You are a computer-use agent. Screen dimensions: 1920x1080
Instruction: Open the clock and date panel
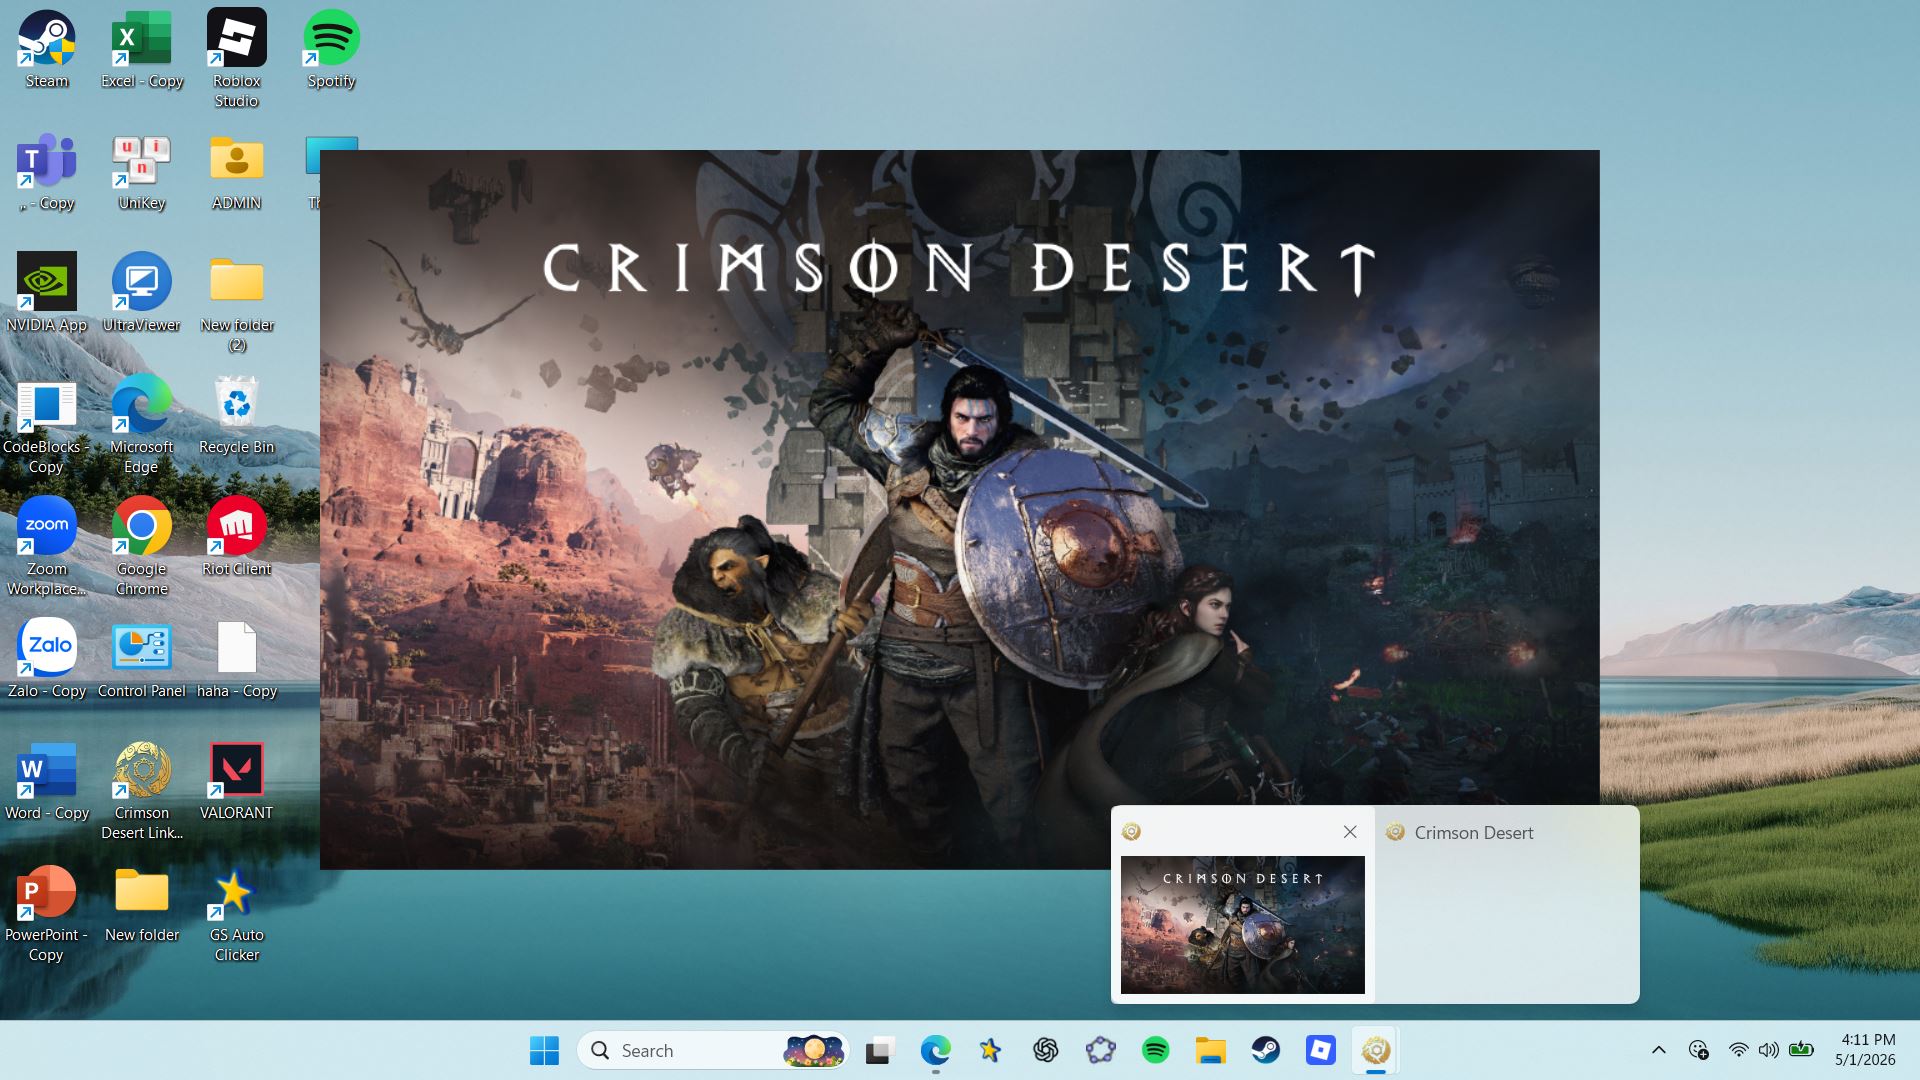[1866, 1050]
